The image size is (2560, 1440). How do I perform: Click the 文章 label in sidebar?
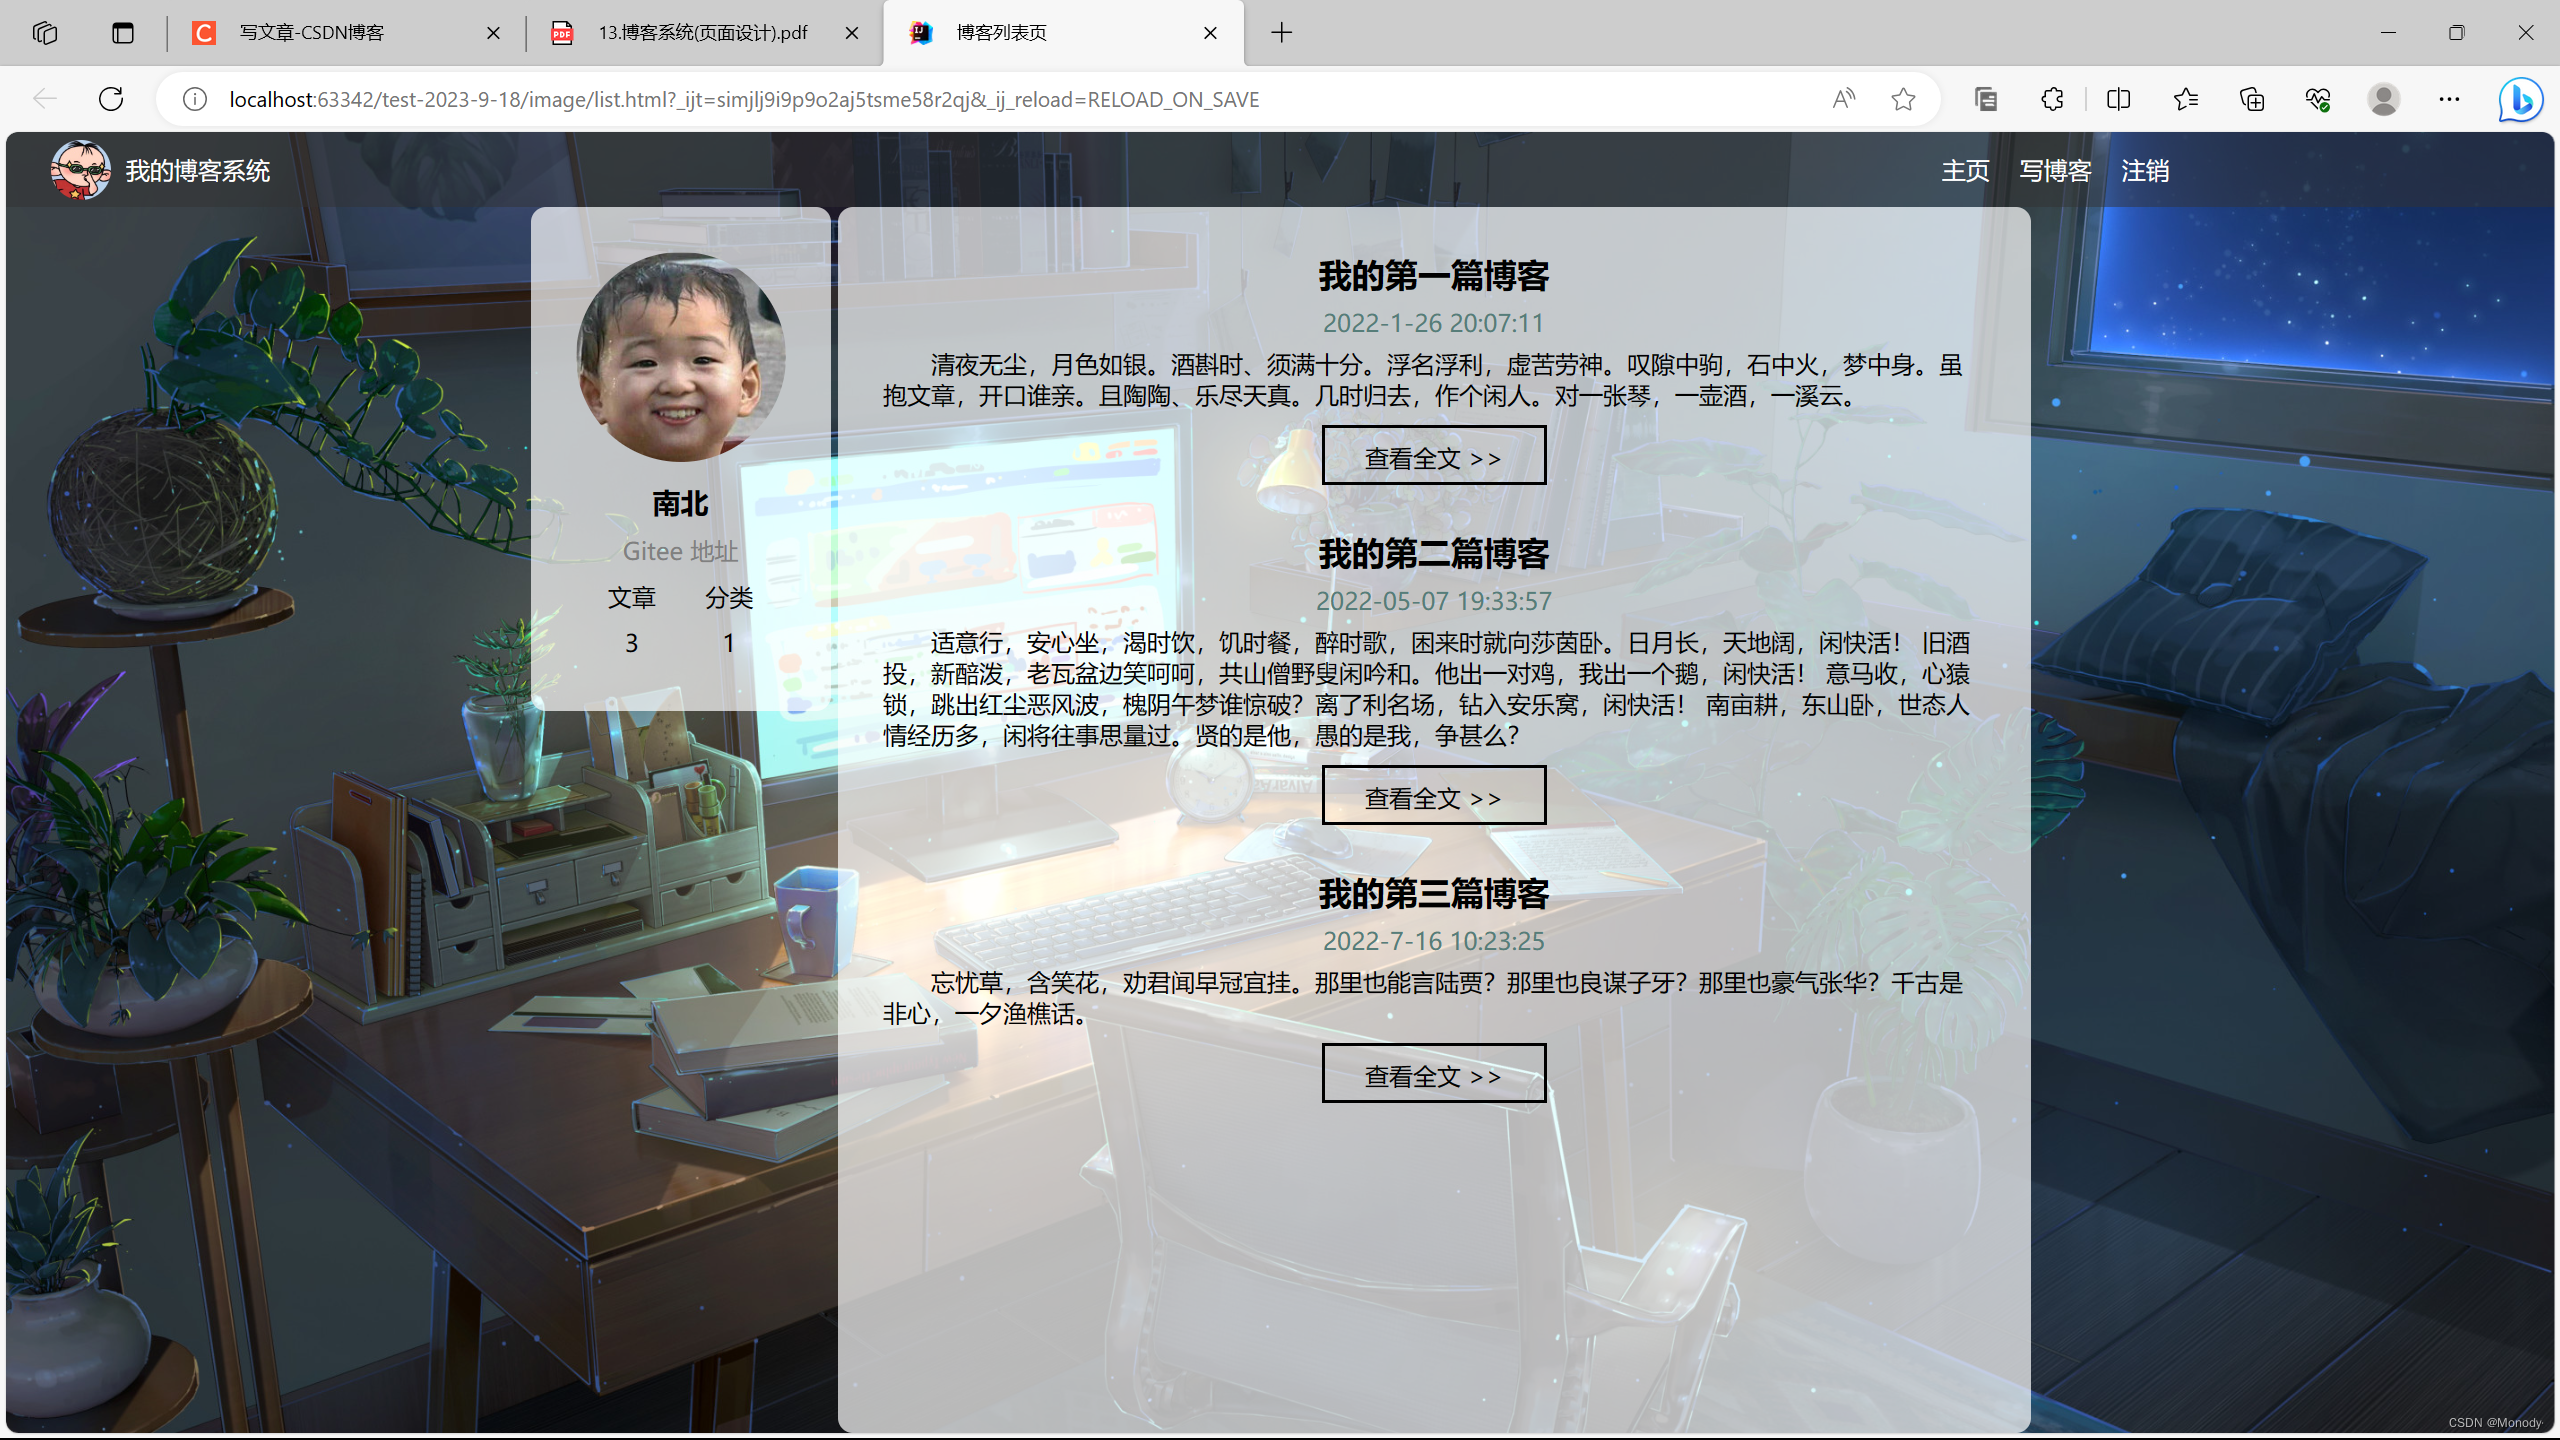632,598
